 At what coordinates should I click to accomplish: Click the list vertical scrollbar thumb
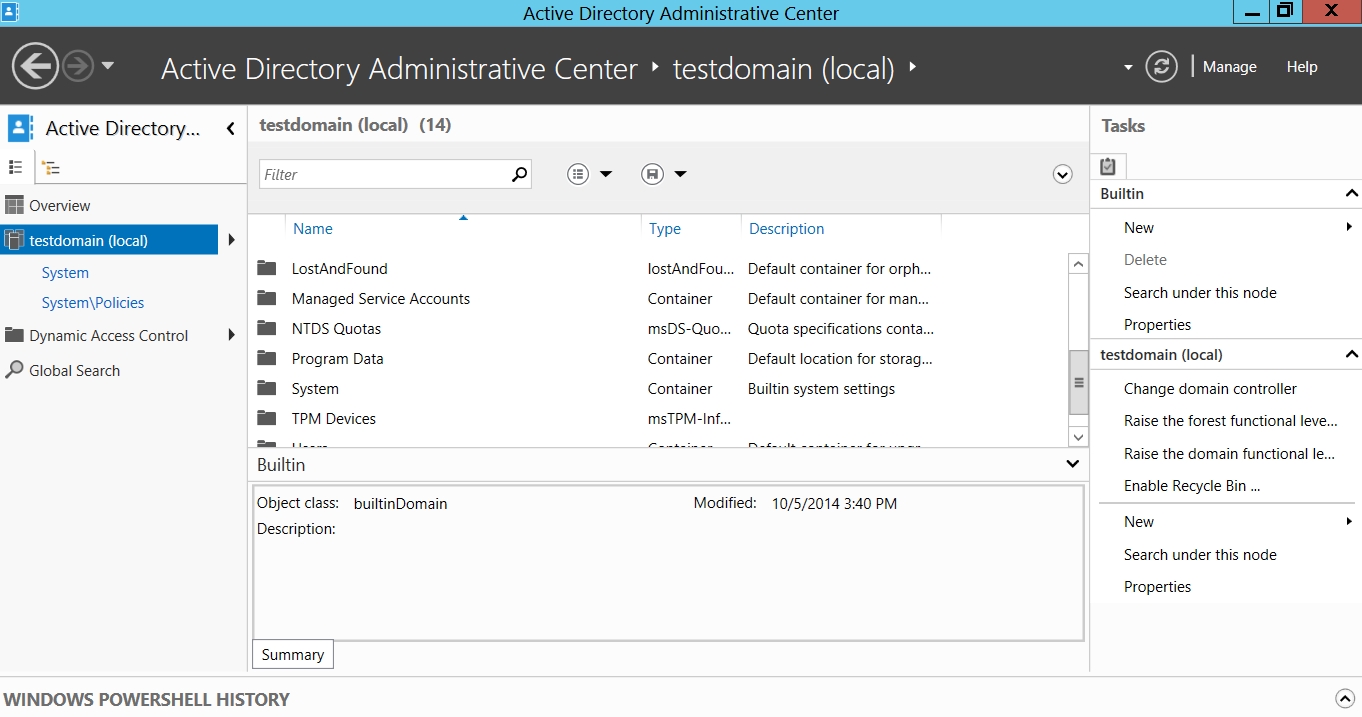pos(1078,382)
